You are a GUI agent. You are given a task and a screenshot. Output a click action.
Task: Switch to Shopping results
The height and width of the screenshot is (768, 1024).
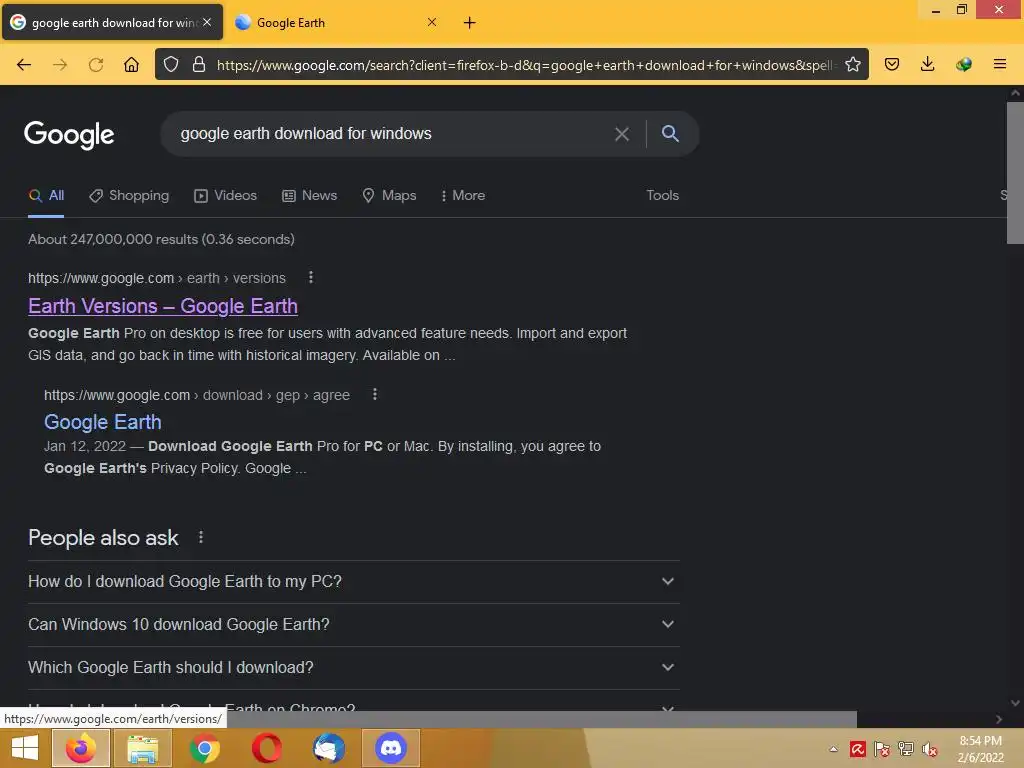click(x=129, y=195)
